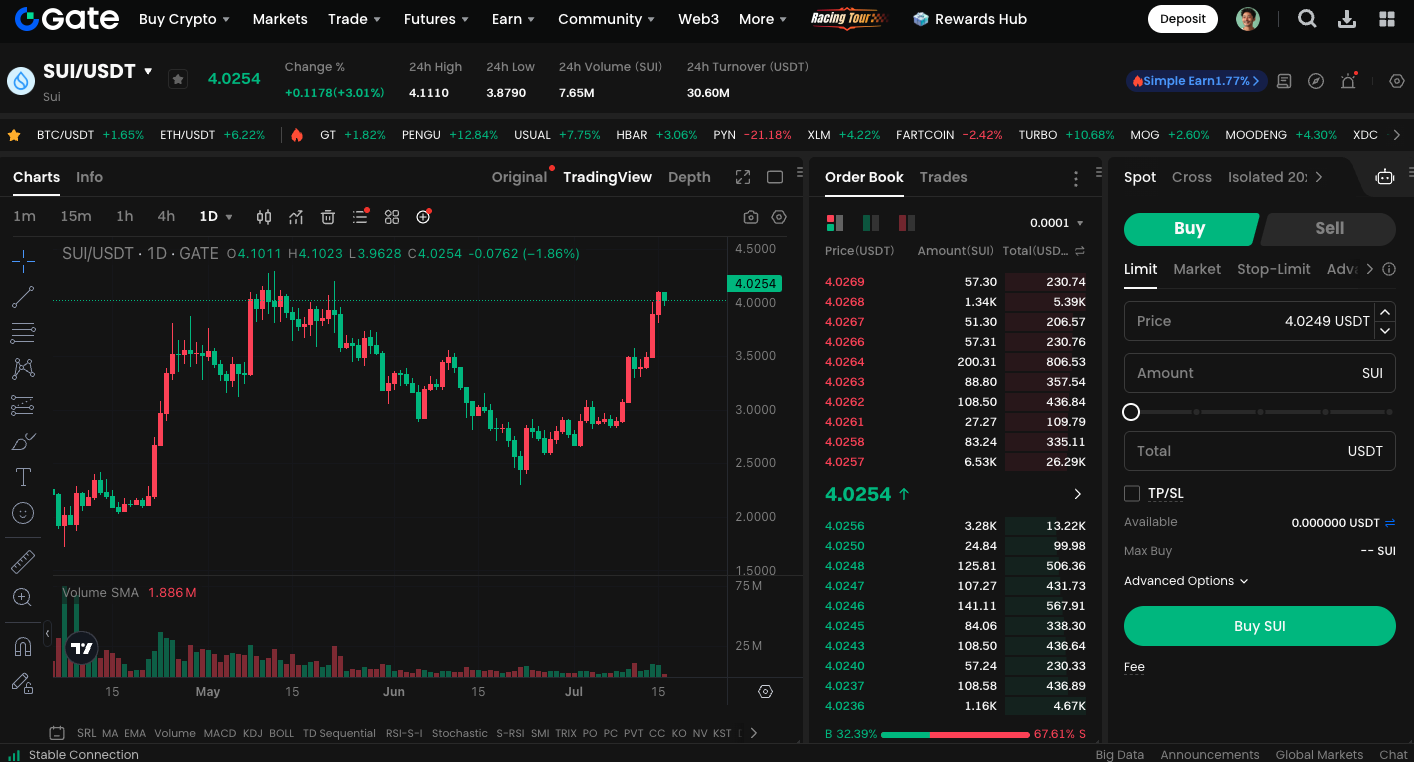Show only sell orders in order book
This screenshot has height=762, width=1414.
pos(906,222)
